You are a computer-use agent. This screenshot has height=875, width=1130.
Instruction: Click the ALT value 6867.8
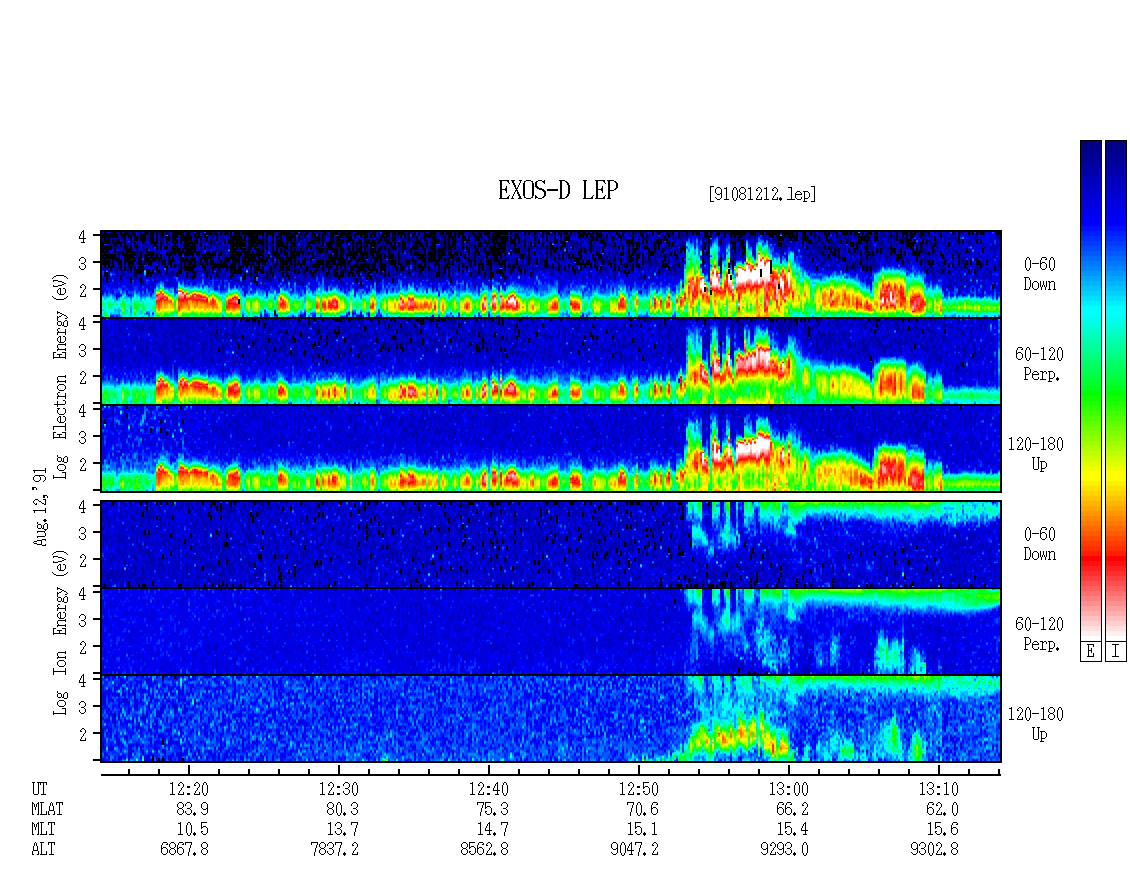click(184, 850)
